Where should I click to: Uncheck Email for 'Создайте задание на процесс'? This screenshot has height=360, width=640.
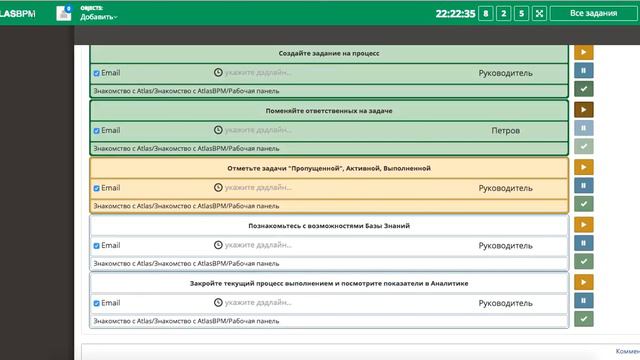96,73
